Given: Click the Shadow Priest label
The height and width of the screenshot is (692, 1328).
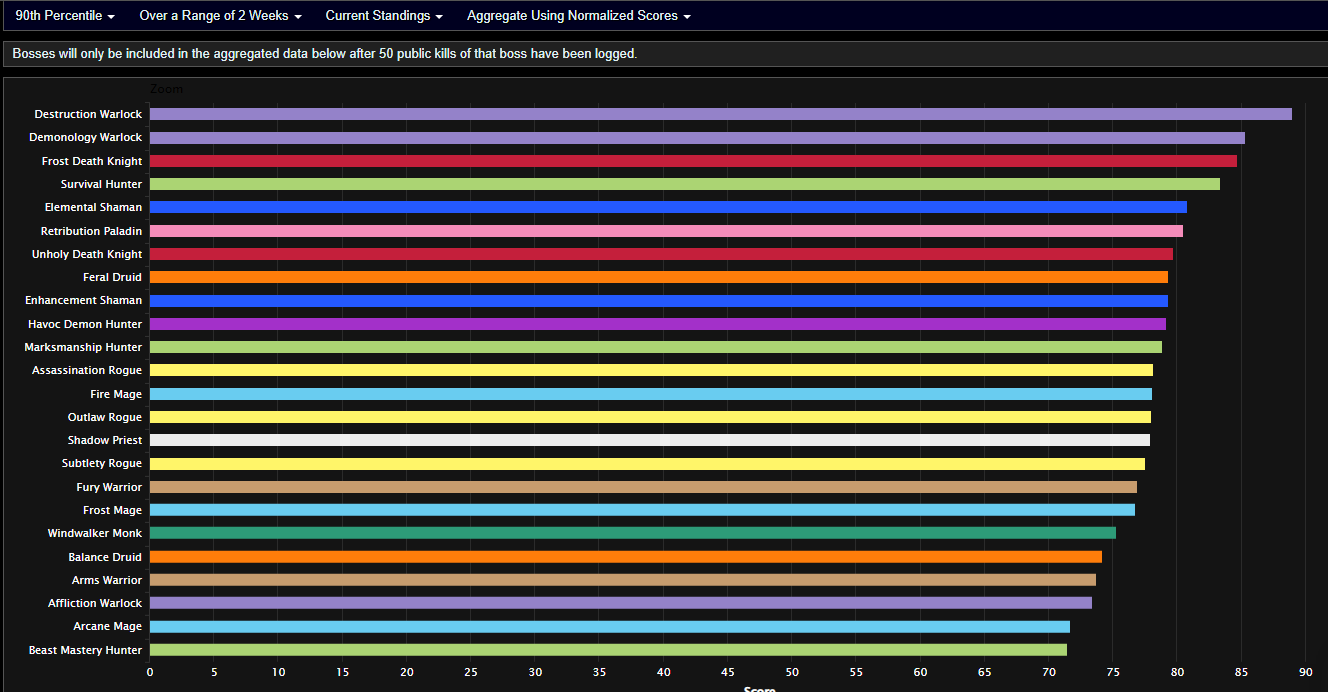Looking at the screenshot, I should [105, 440].
